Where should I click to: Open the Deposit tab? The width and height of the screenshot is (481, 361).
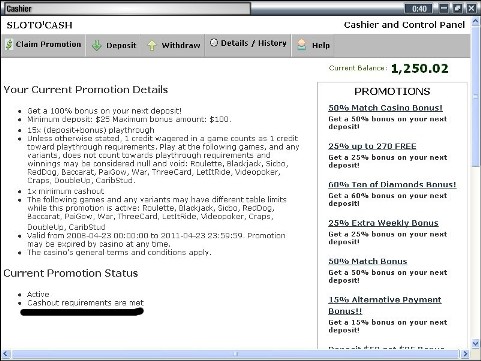pos(114,45)
